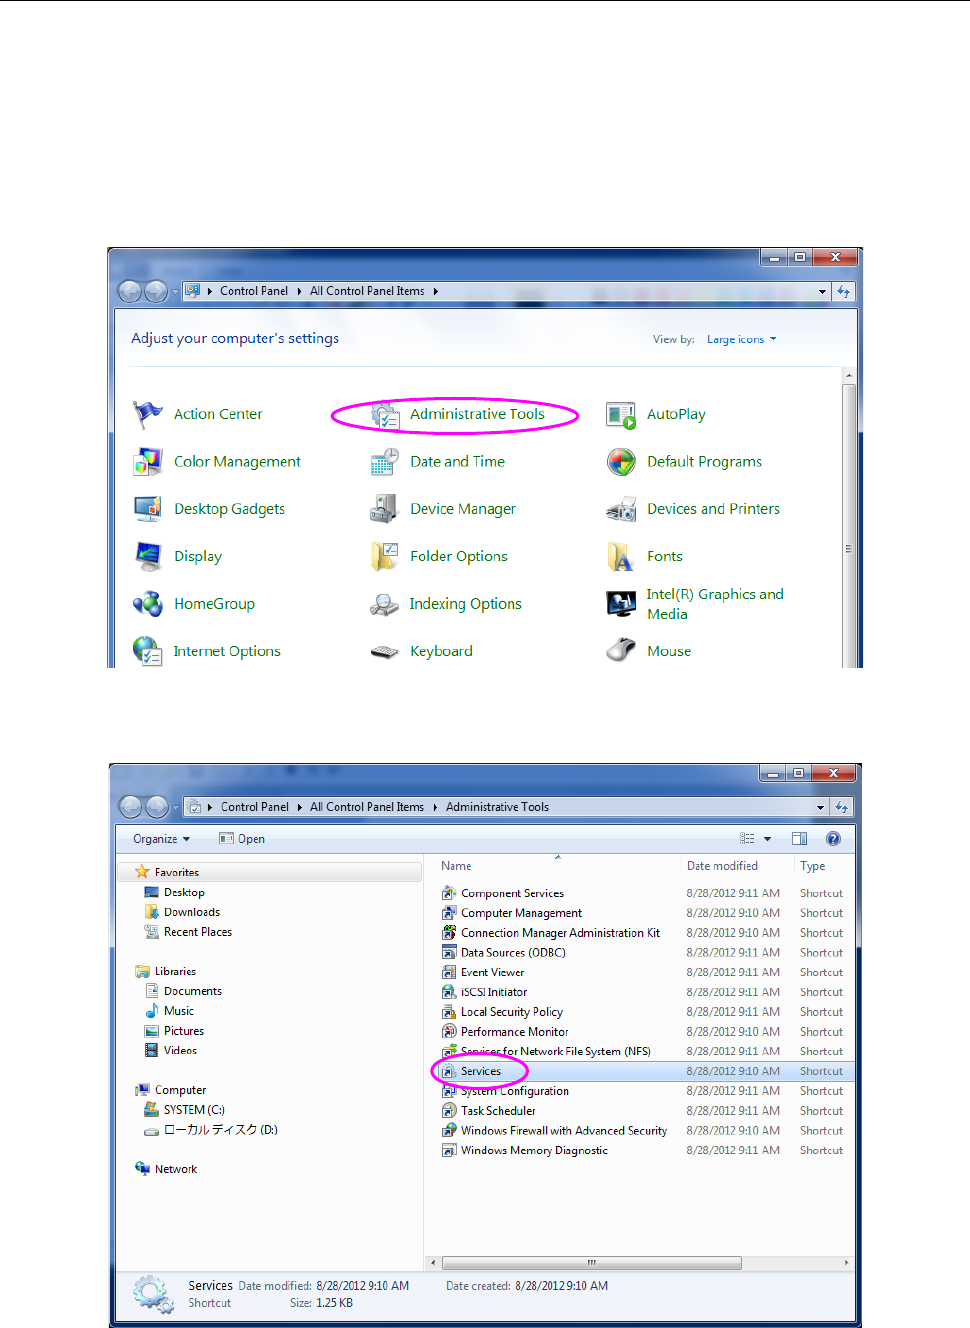970x1328 pixels.
Task: Click the horizontal scrollbar in file list
Action: point(592,1263)
